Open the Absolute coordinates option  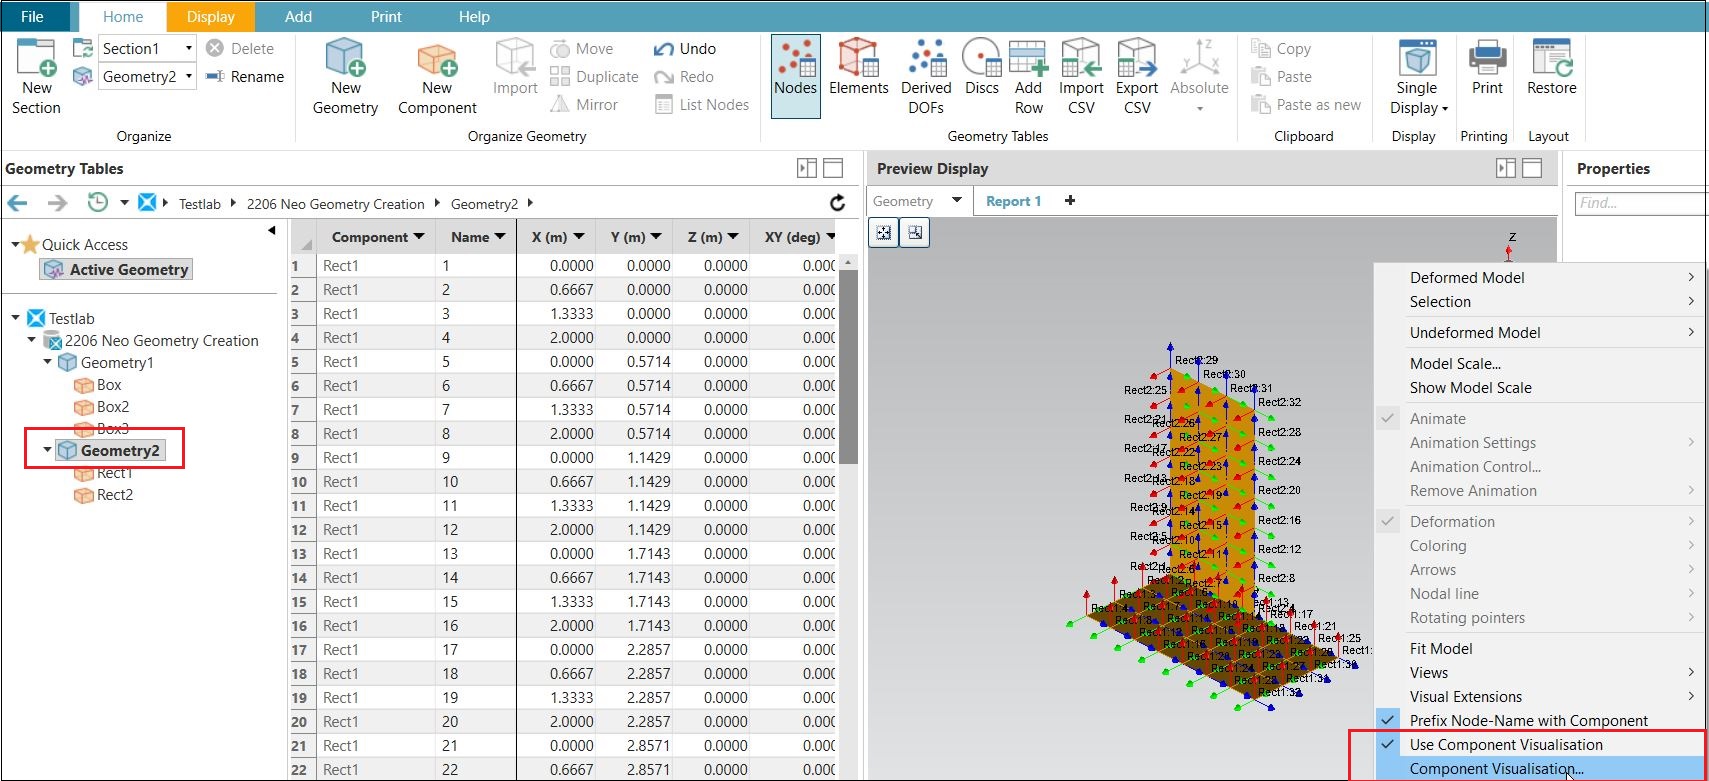coord(1199,77)
